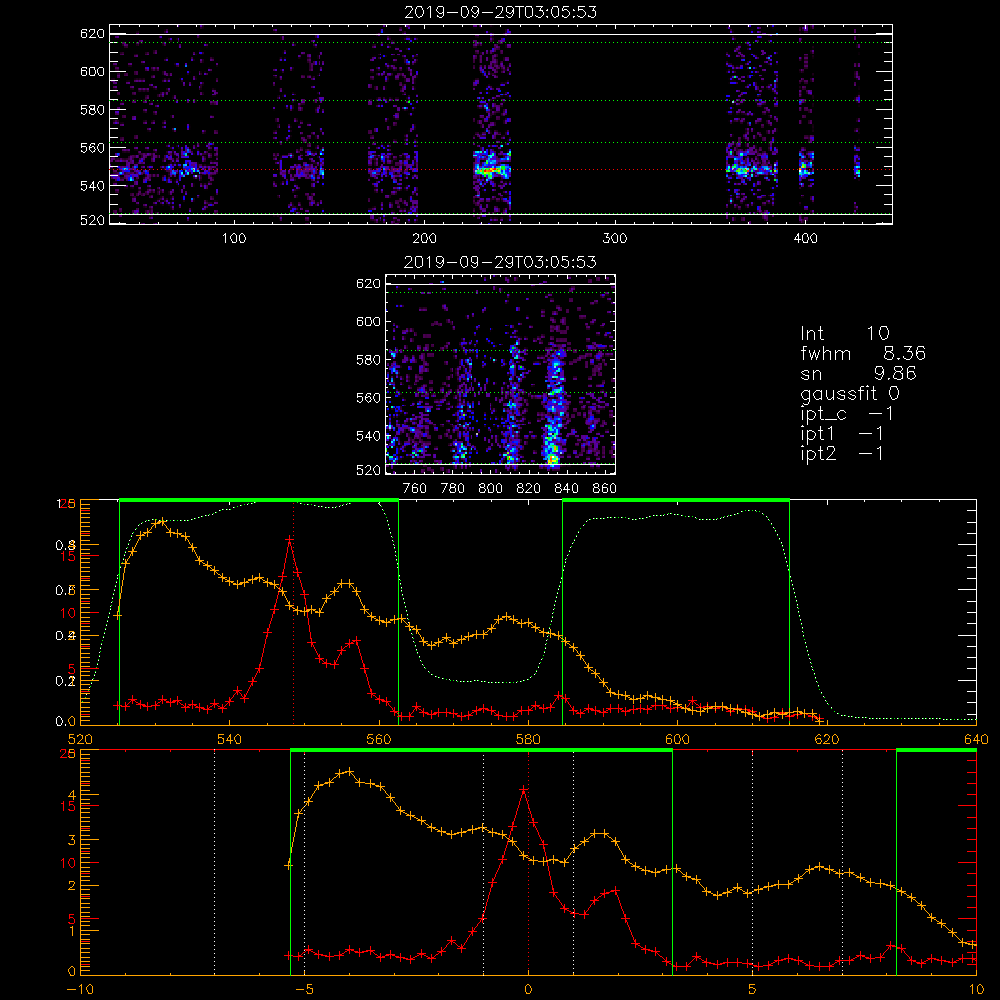Click x-axis label 640 under the upper line plot
This screenshot has height=1000, width=1000.
[976, 740]
